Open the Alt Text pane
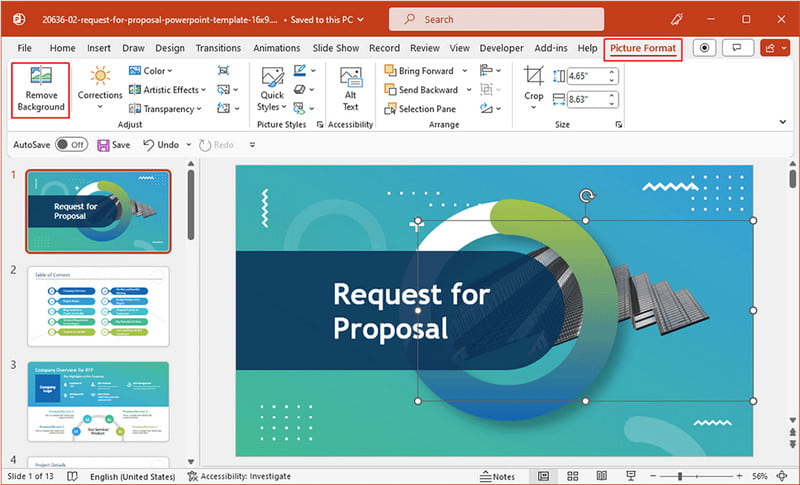This screenshot has width=800, height=485. point(350,90)
